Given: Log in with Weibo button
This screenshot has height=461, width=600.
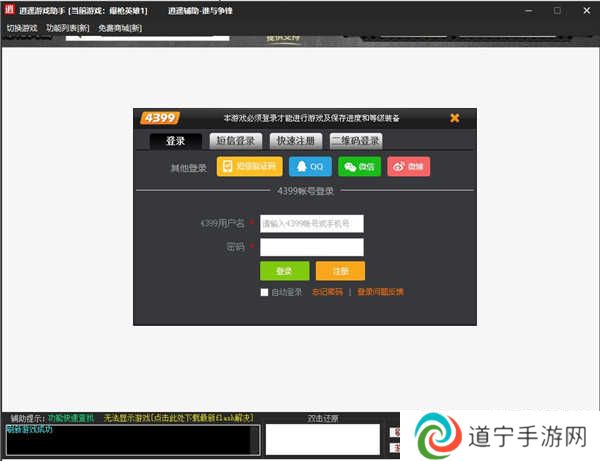Looking at the screenshot, I should (408, 166).
